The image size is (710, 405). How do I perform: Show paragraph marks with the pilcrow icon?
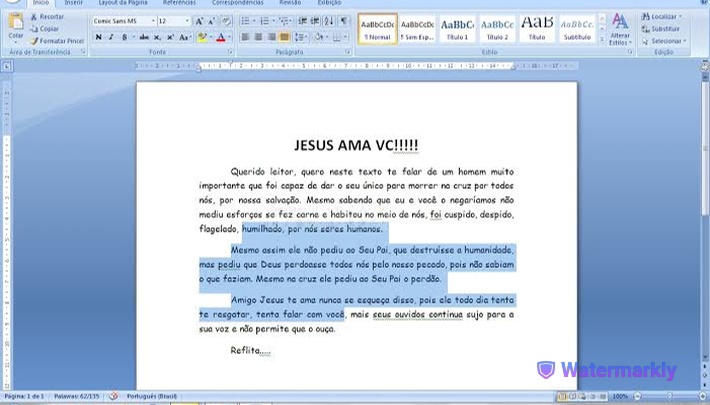coord(344,21)
